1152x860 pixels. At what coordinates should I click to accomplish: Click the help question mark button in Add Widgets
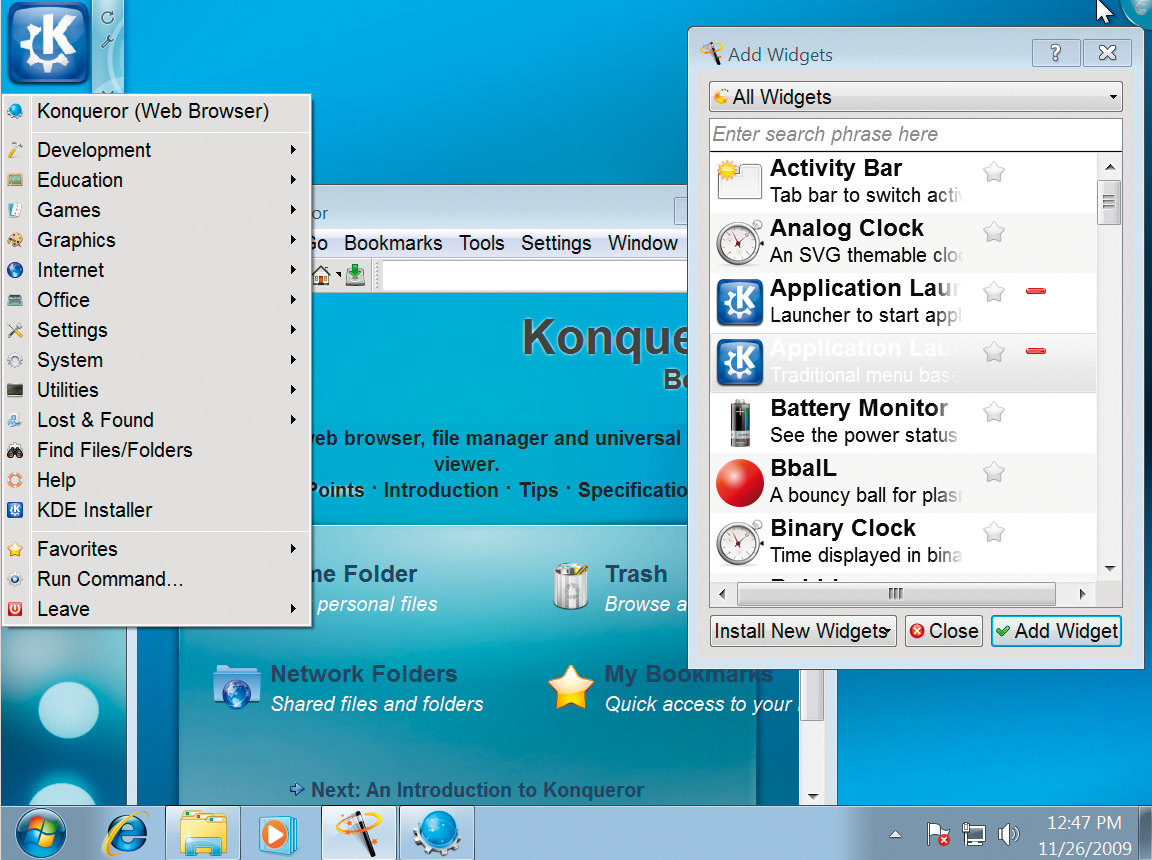point(1056,53)
